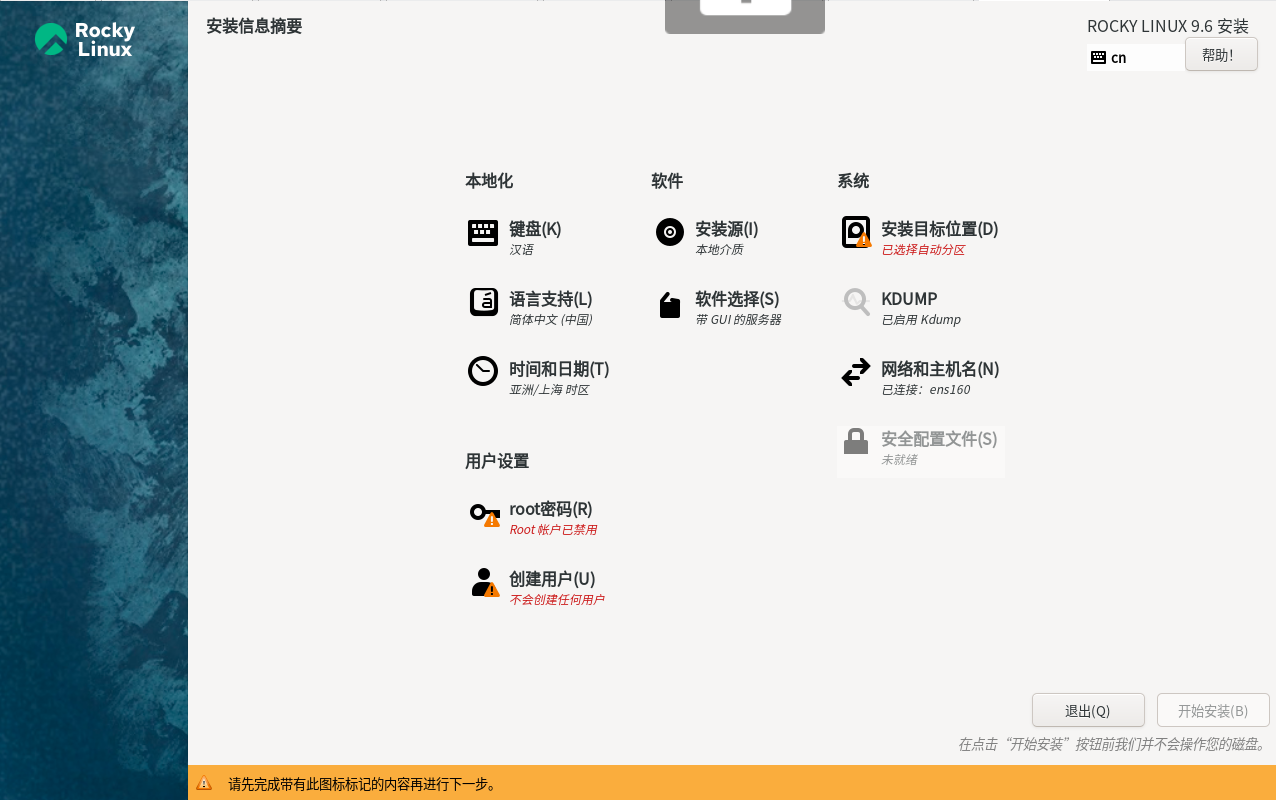Image resolution: width=1276 pixels, height=800 pixels.
Task: Click the lock icon for 安全配置文件(S)
Action: 856,441
